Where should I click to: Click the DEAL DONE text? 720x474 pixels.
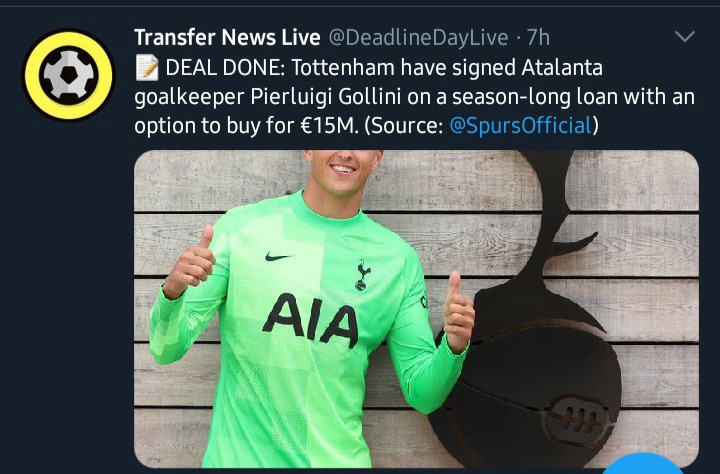pyautogui.click(x=225, y=68)
